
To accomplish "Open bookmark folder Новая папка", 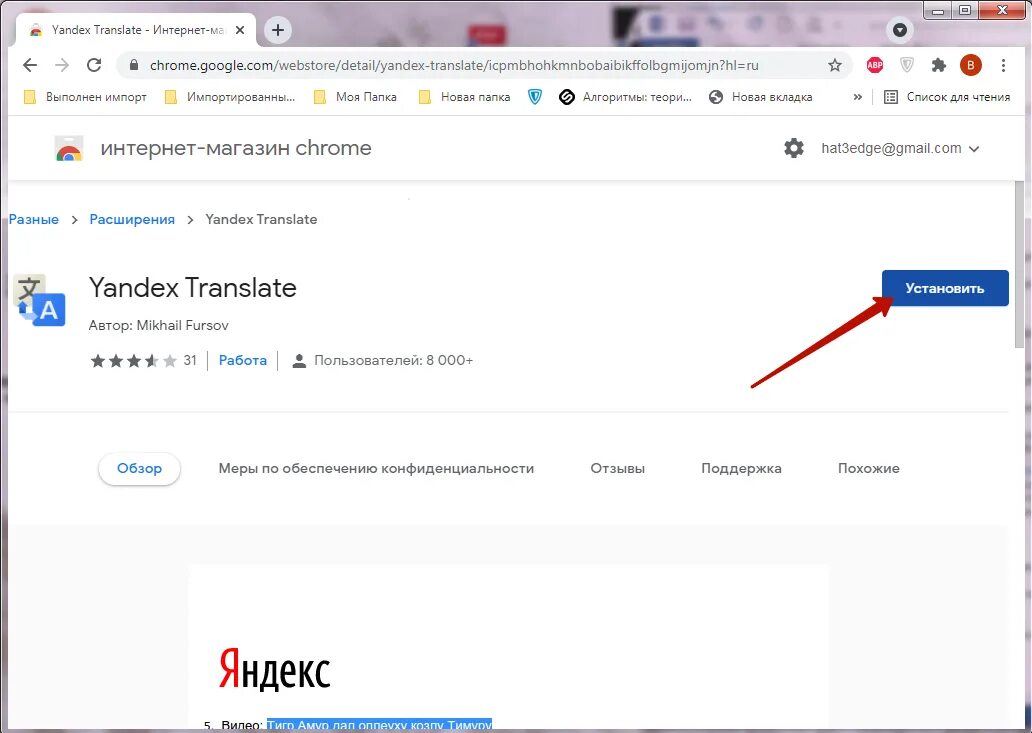I will tap(464, 97).
